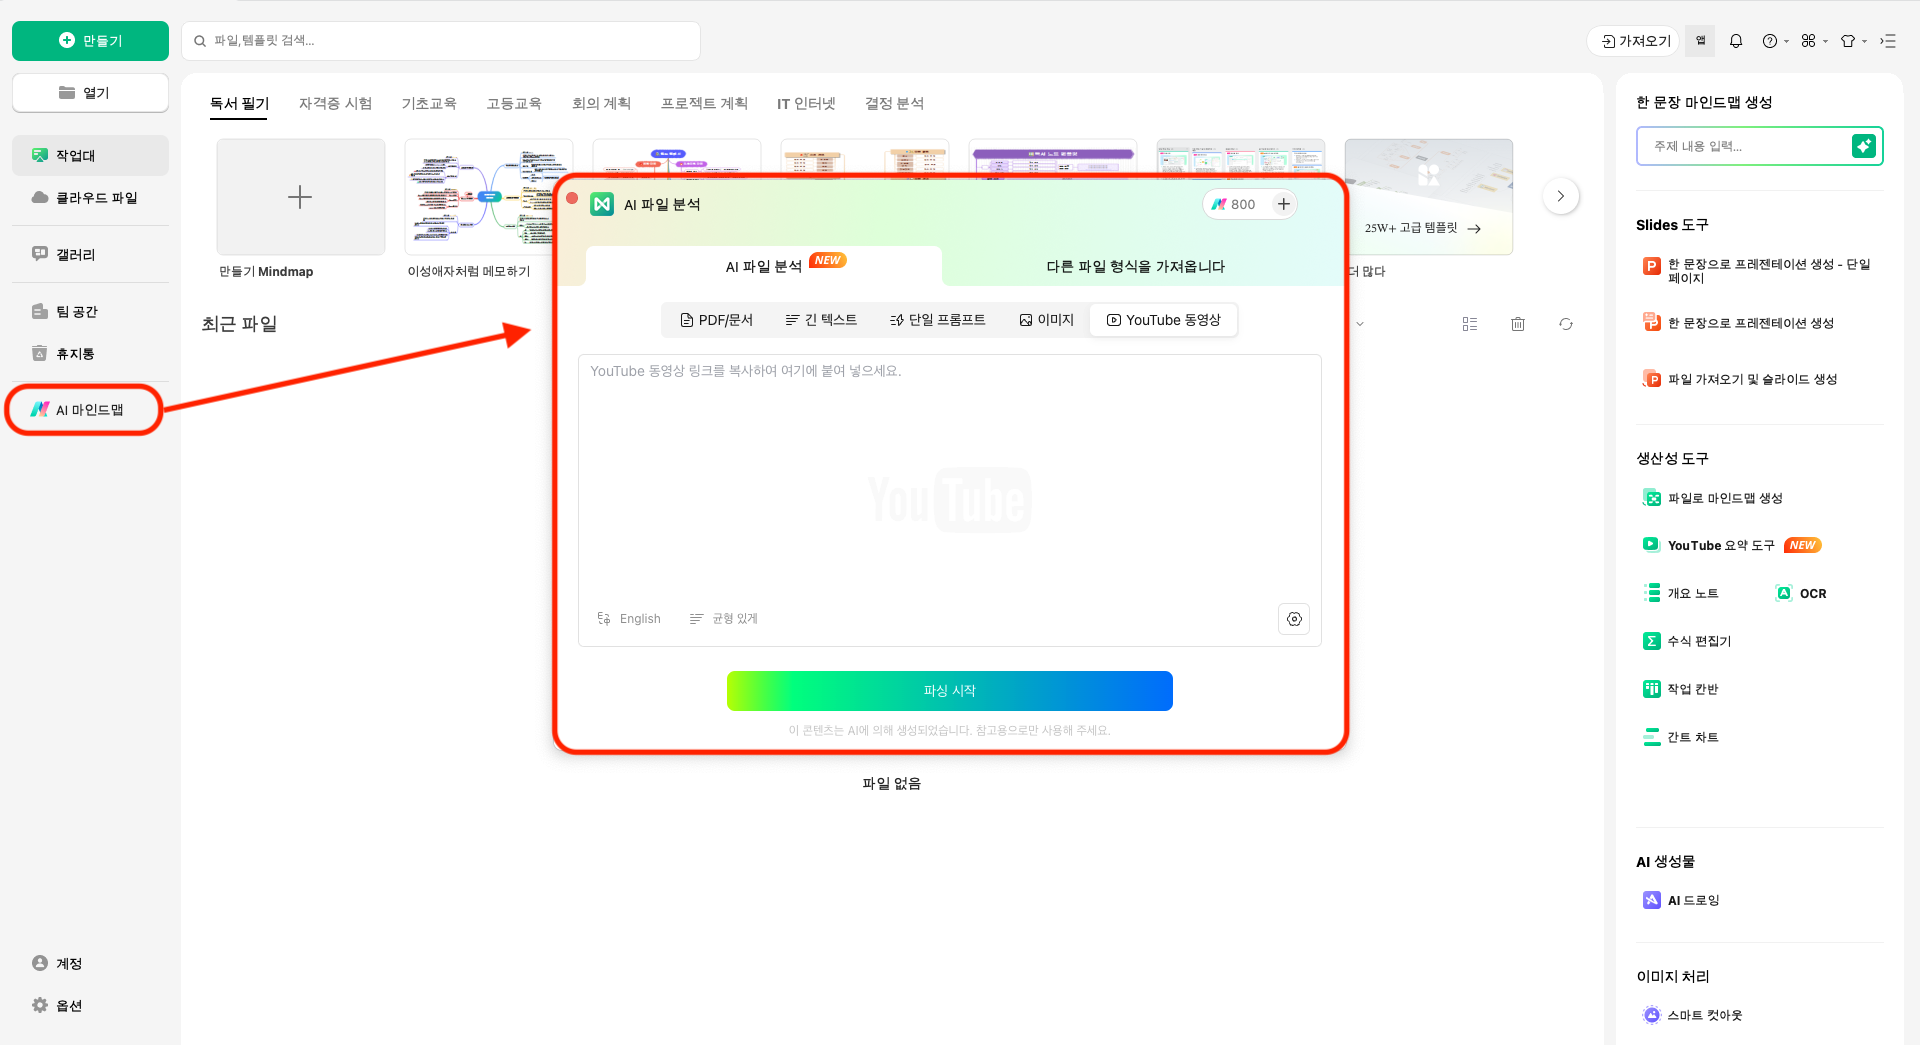Open the OCR tool
Image resolution: width=1920 pixels, height=1045 pixels.
pyautogui.click(x=1812, y=593)
